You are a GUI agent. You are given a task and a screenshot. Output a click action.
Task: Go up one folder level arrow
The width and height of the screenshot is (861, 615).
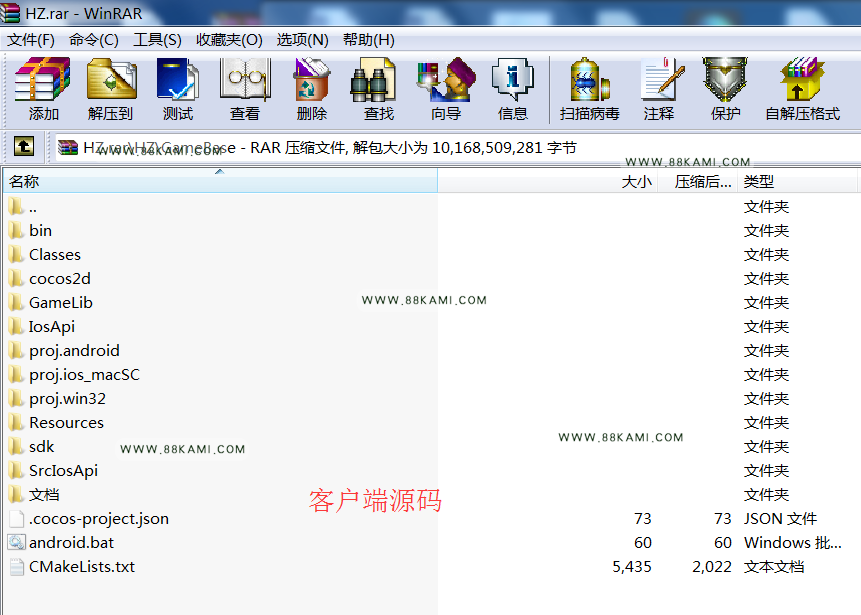24,147
